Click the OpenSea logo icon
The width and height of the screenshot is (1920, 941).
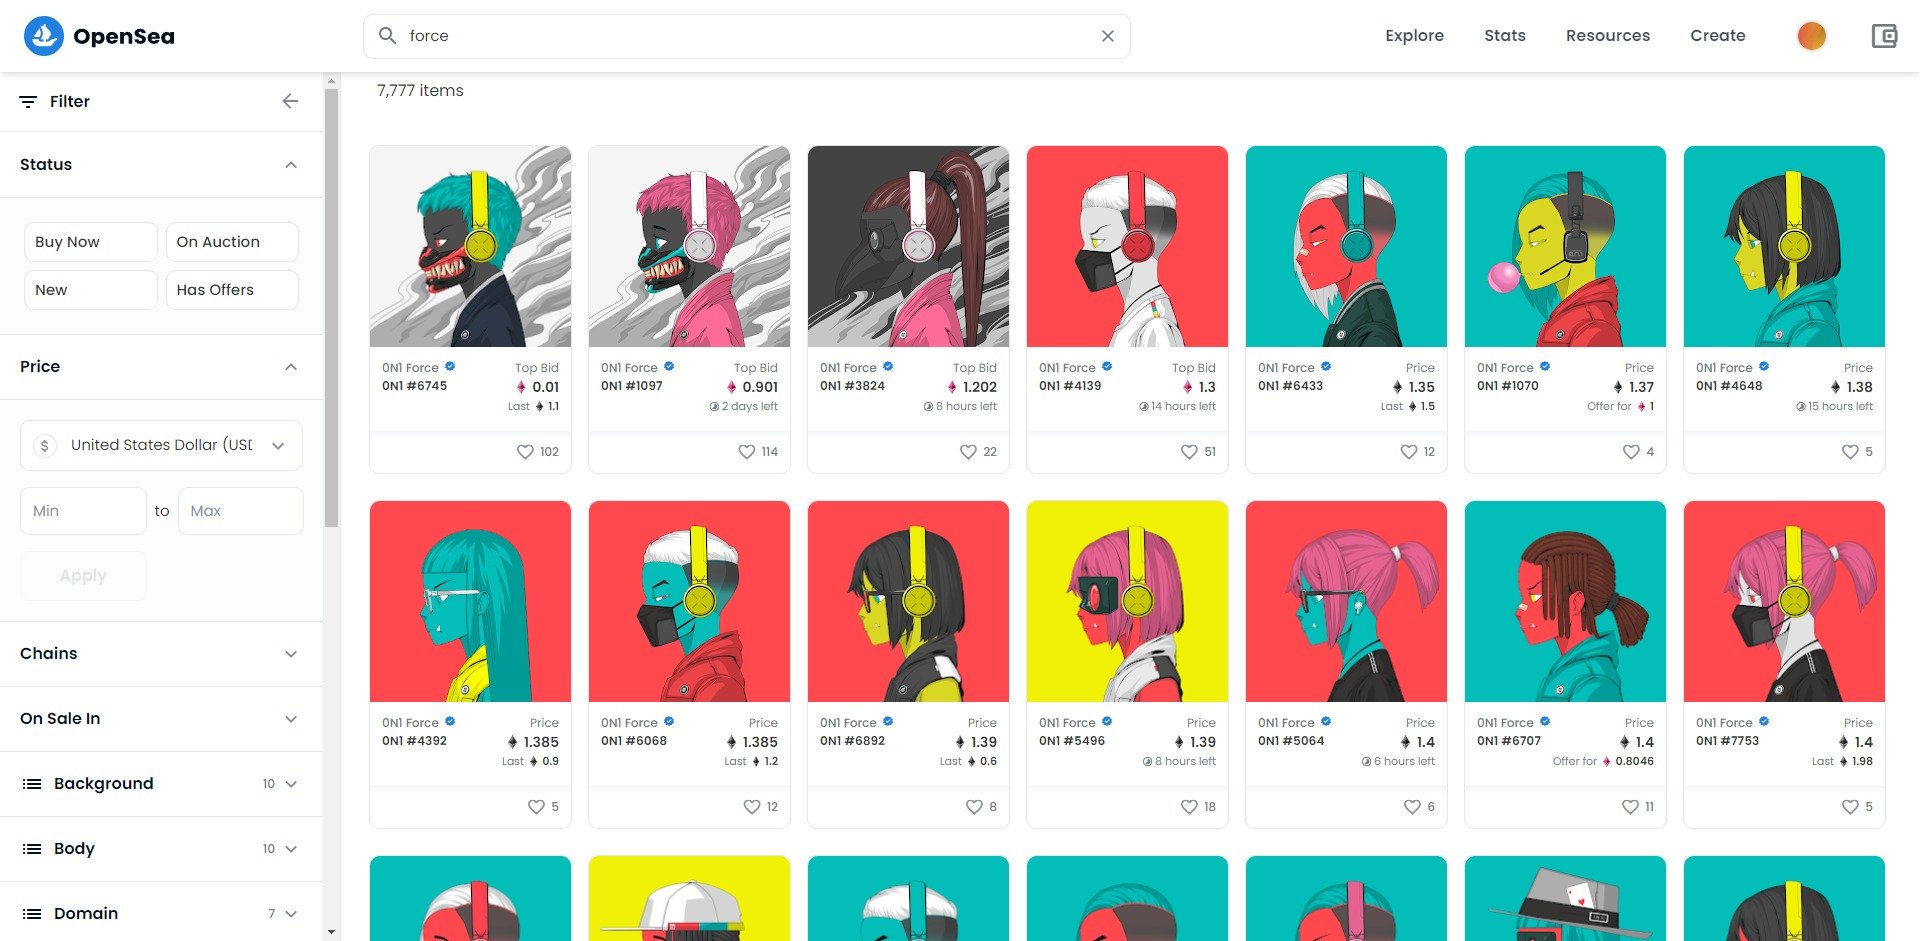[x=43, y=36]
